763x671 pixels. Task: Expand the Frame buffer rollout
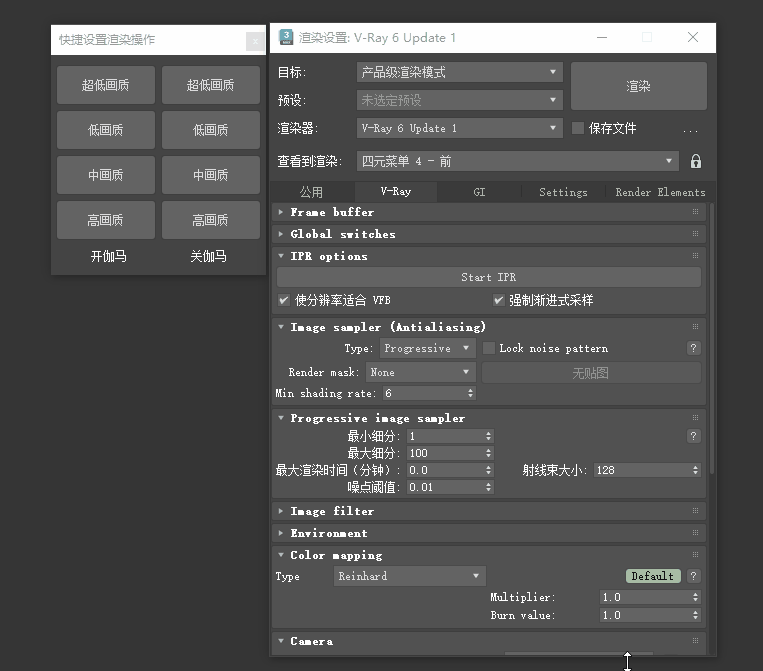[281, 212]
